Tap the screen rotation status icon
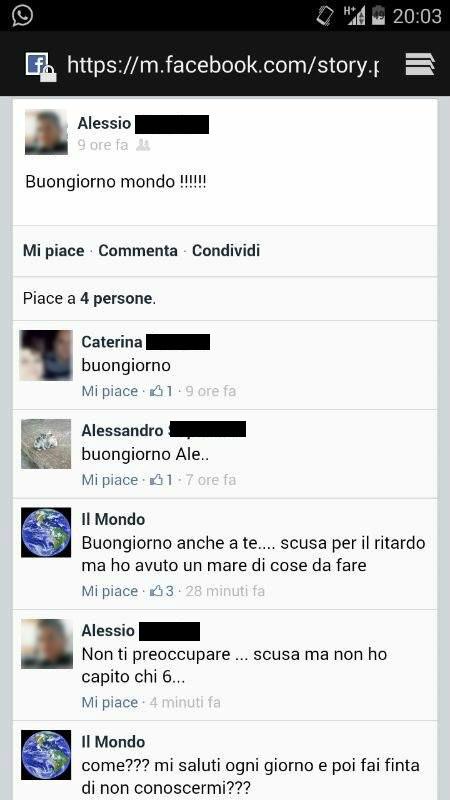The width and height of the screenshot is (450, 800). pyautogui.click(x=325, y=16)
